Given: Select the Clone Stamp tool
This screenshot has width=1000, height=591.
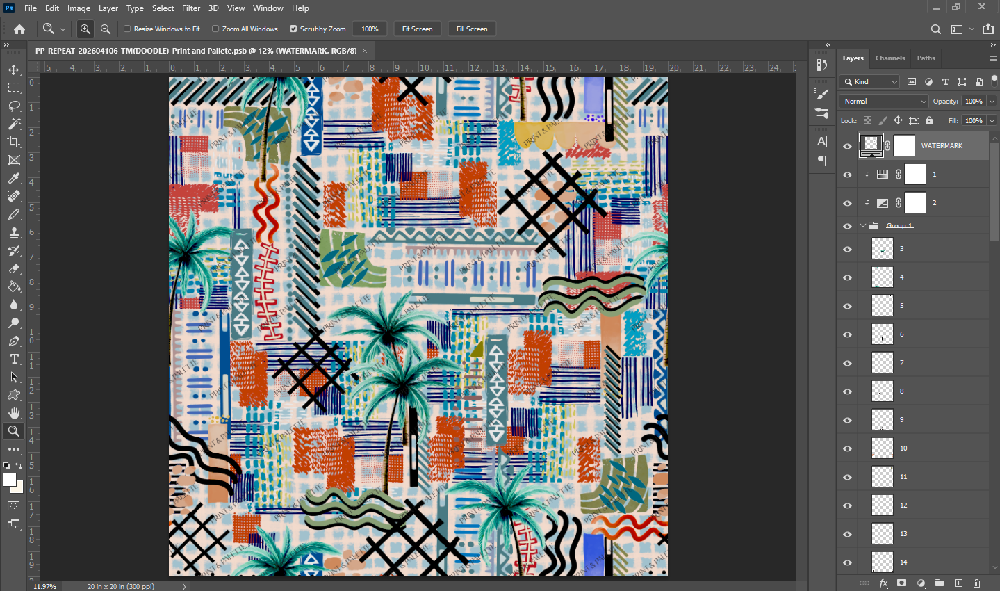Looking at the screenshot, I should pos(13,232).
